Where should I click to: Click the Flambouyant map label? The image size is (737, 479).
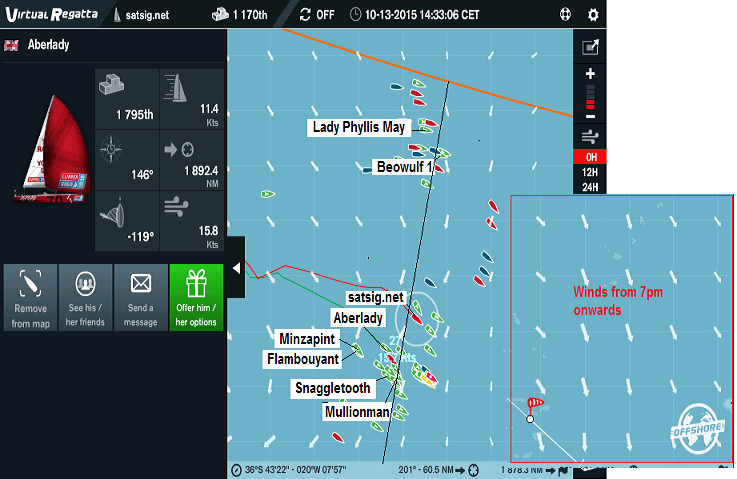pyautogui.click(x=303, y=359)
